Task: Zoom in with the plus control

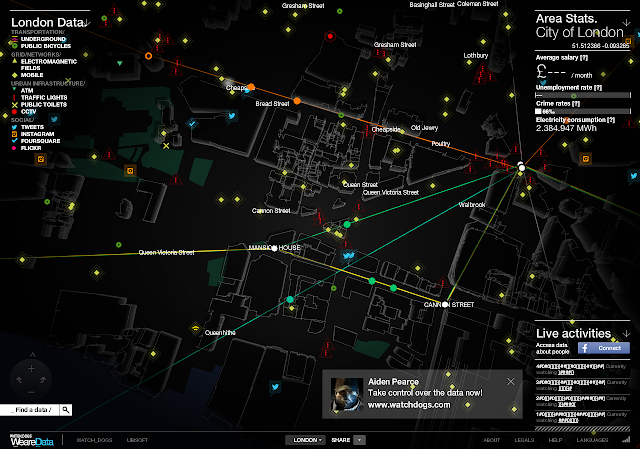Action: 31,369
